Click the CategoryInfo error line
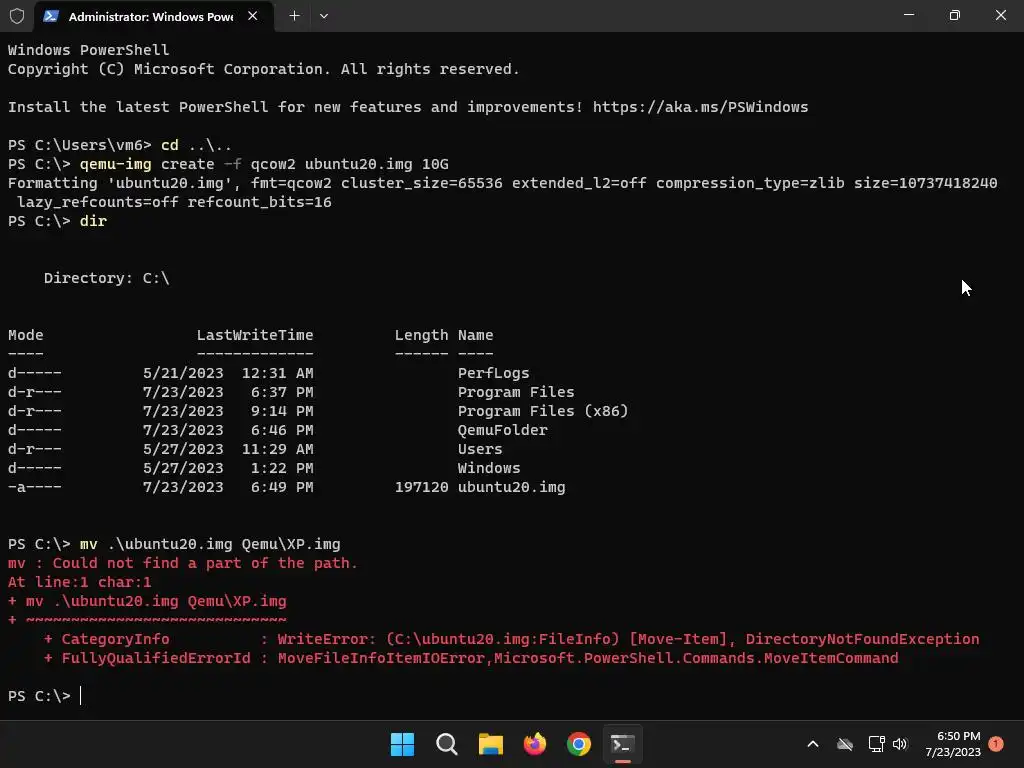This screenshot has width=1024, height=768. point(511,639)
